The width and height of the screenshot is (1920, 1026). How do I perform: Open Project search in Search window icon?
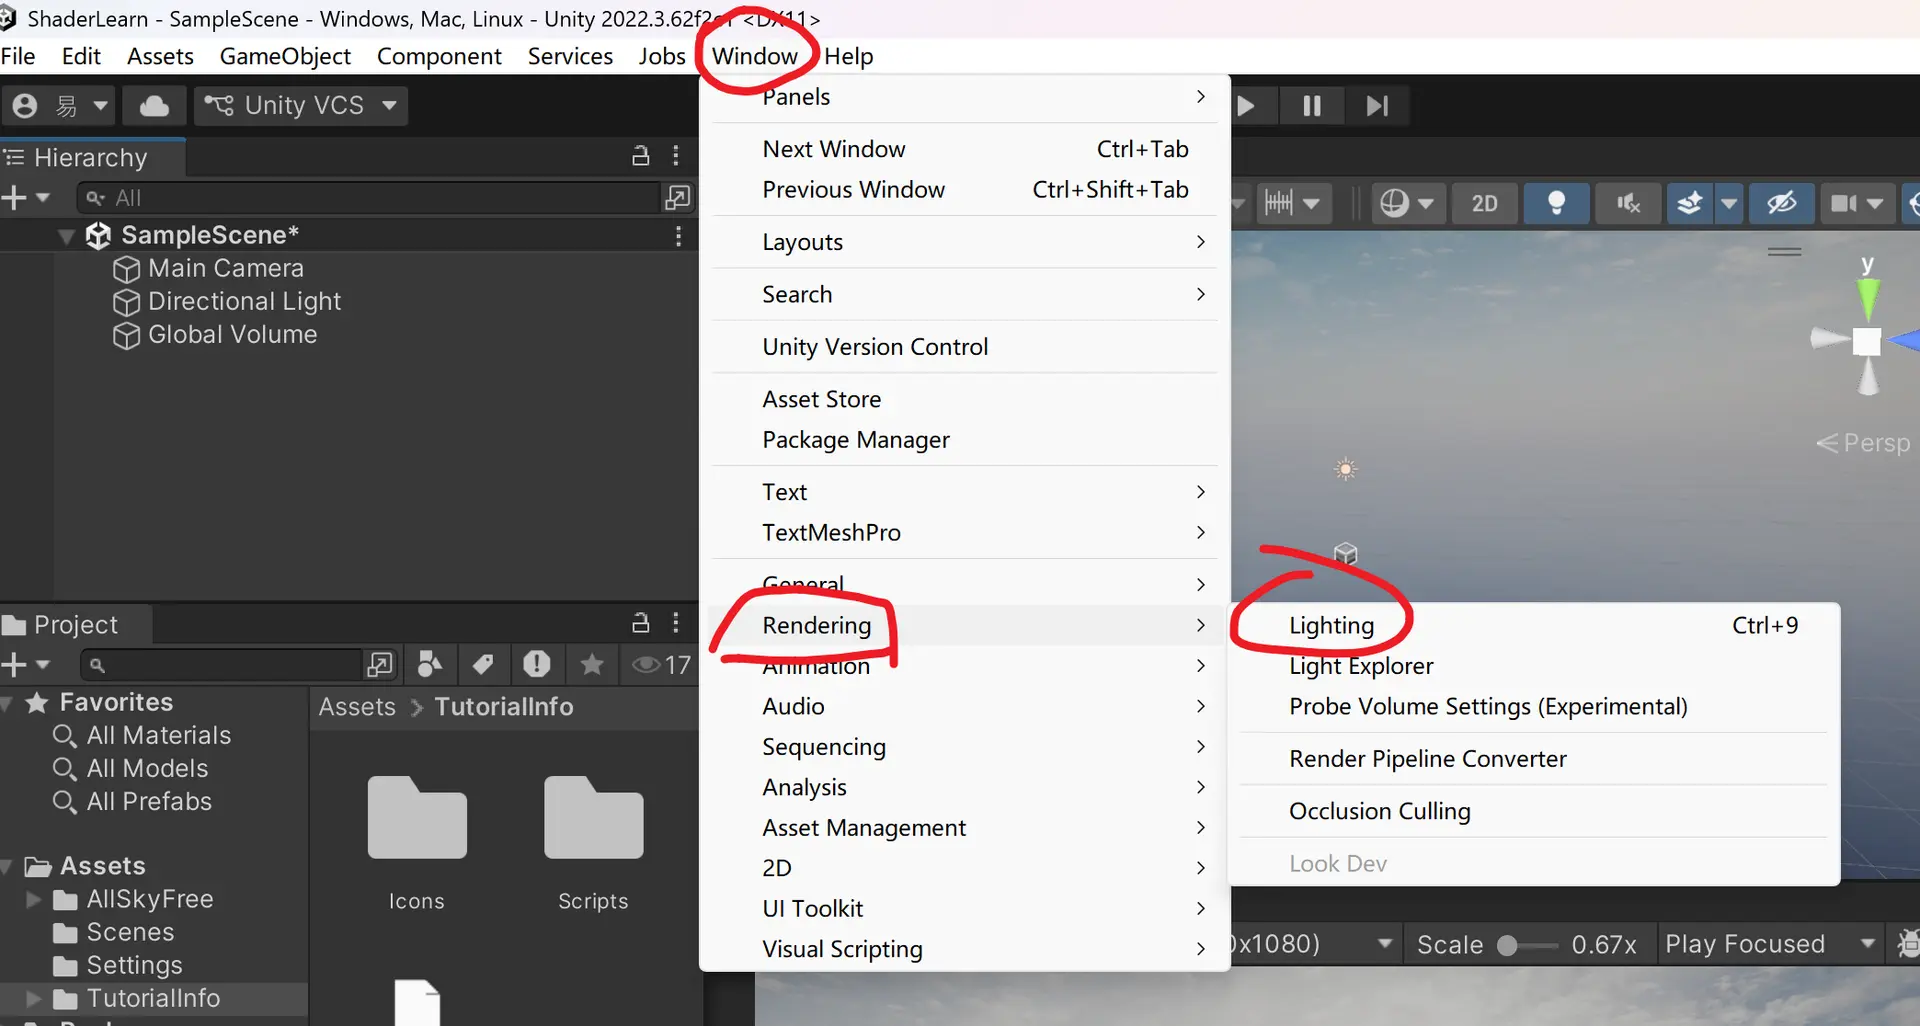pyautogui.click(x=379, y=665)
